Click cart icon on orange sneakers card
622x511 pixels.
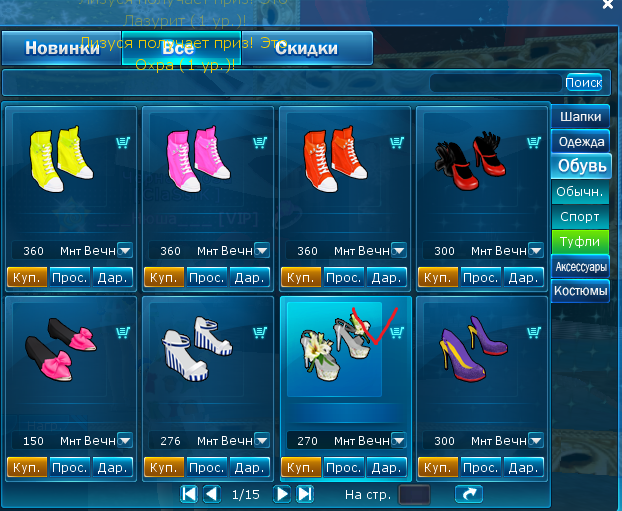[x=397, y=142]
